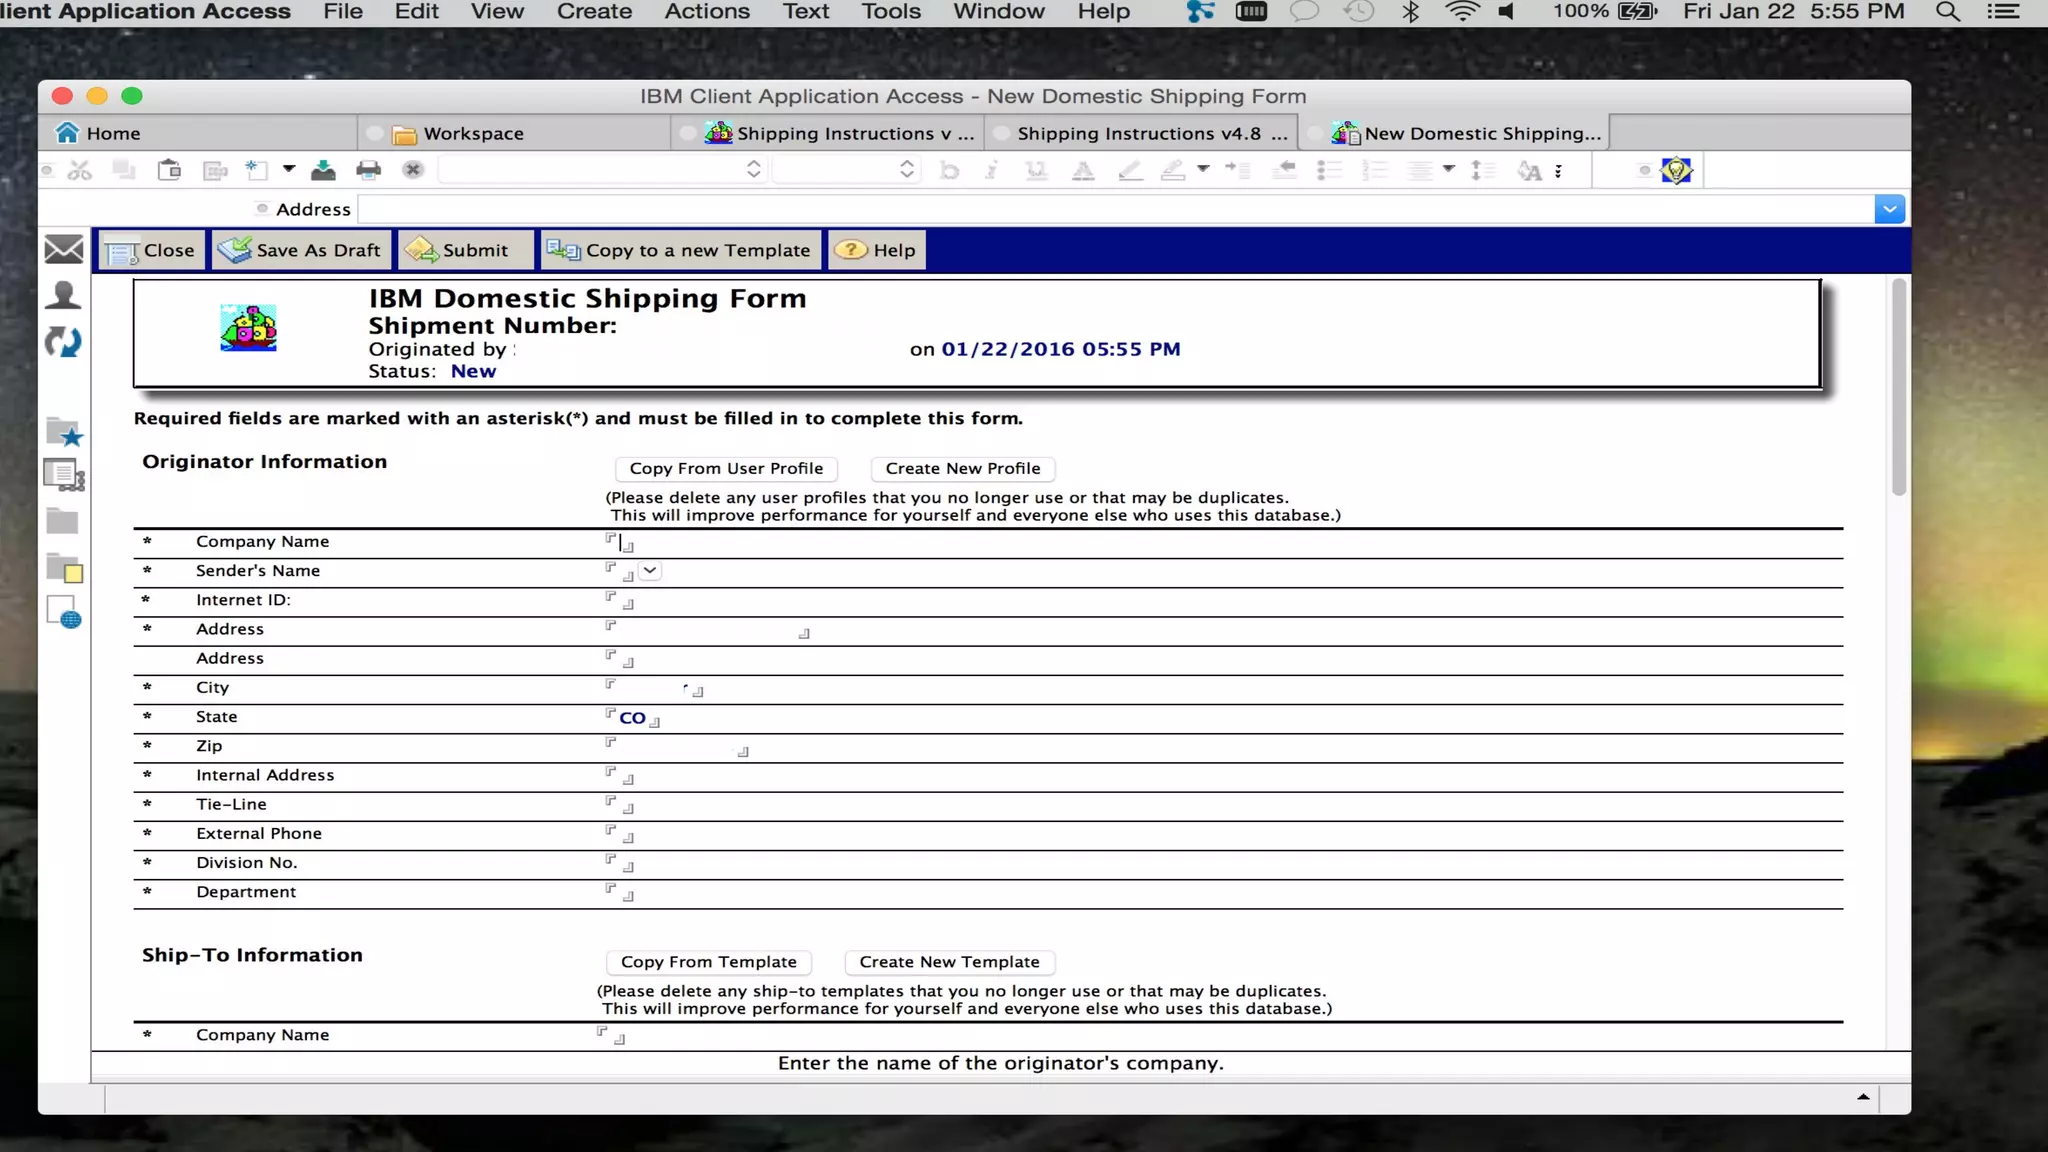Click the bulleted list icon

pyautogui.click(x=1328, y=171)
